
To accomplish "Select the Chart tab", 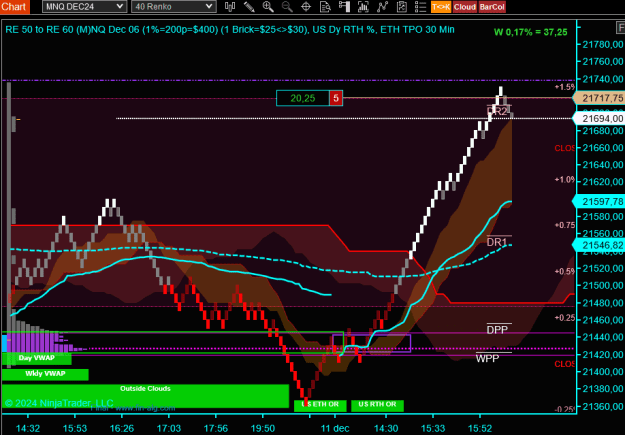I will tap(14, 7).
